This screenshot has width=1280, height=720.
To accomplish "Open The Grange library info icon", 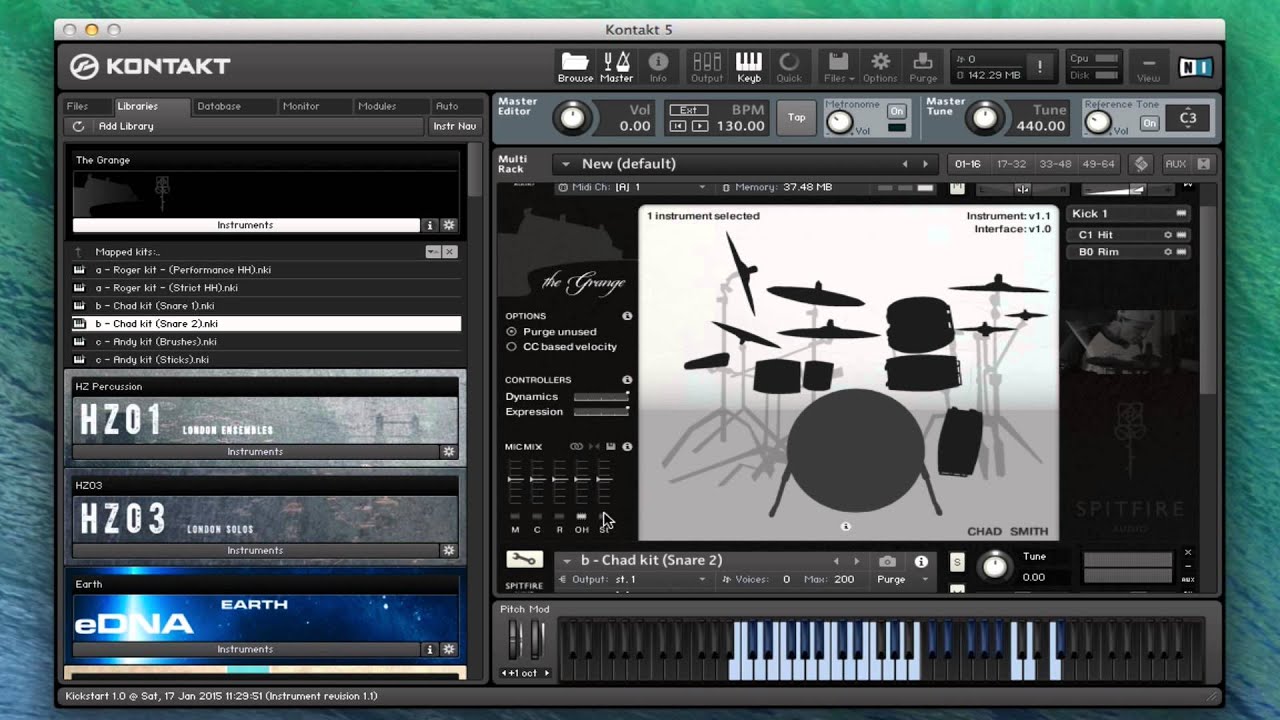I will pos(430,226).
